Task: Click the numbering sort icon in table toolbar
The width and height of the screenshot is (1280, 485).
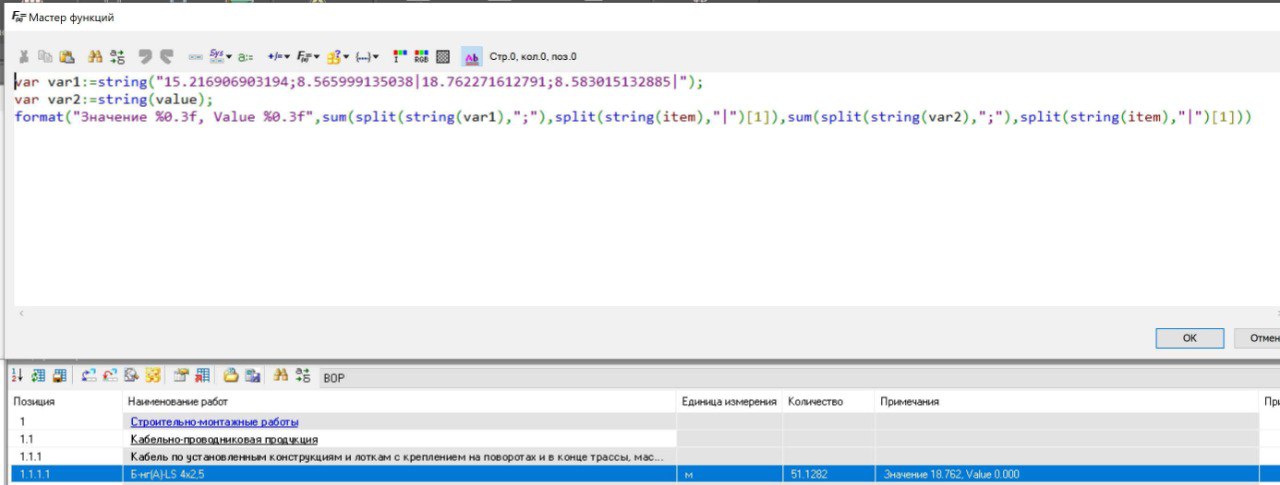Action: (17, 376)
